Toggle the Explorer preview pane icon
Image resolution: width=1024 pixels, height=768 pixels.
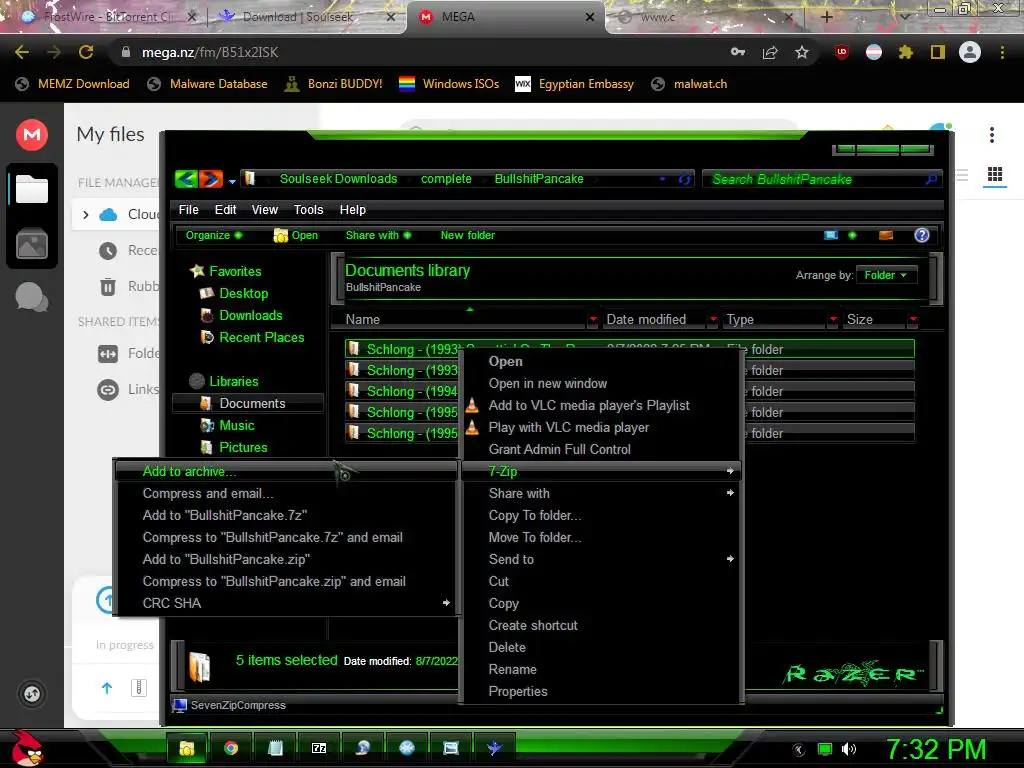(886, 235)
